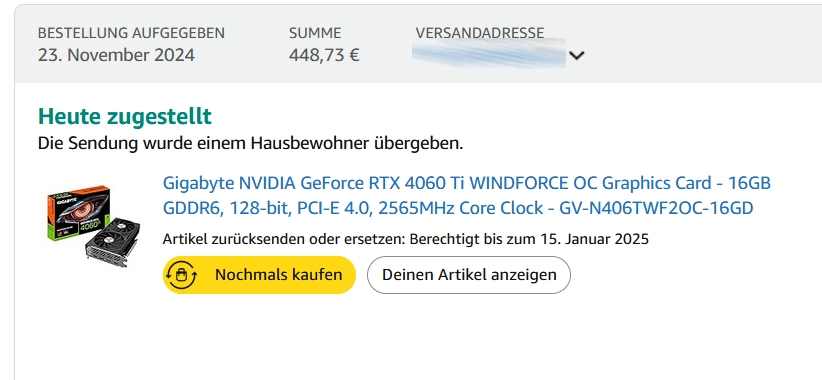The height and width of the screenshot is (380, 822).
Task: Click the buy-again basket icon
Action: click(181, 275)
